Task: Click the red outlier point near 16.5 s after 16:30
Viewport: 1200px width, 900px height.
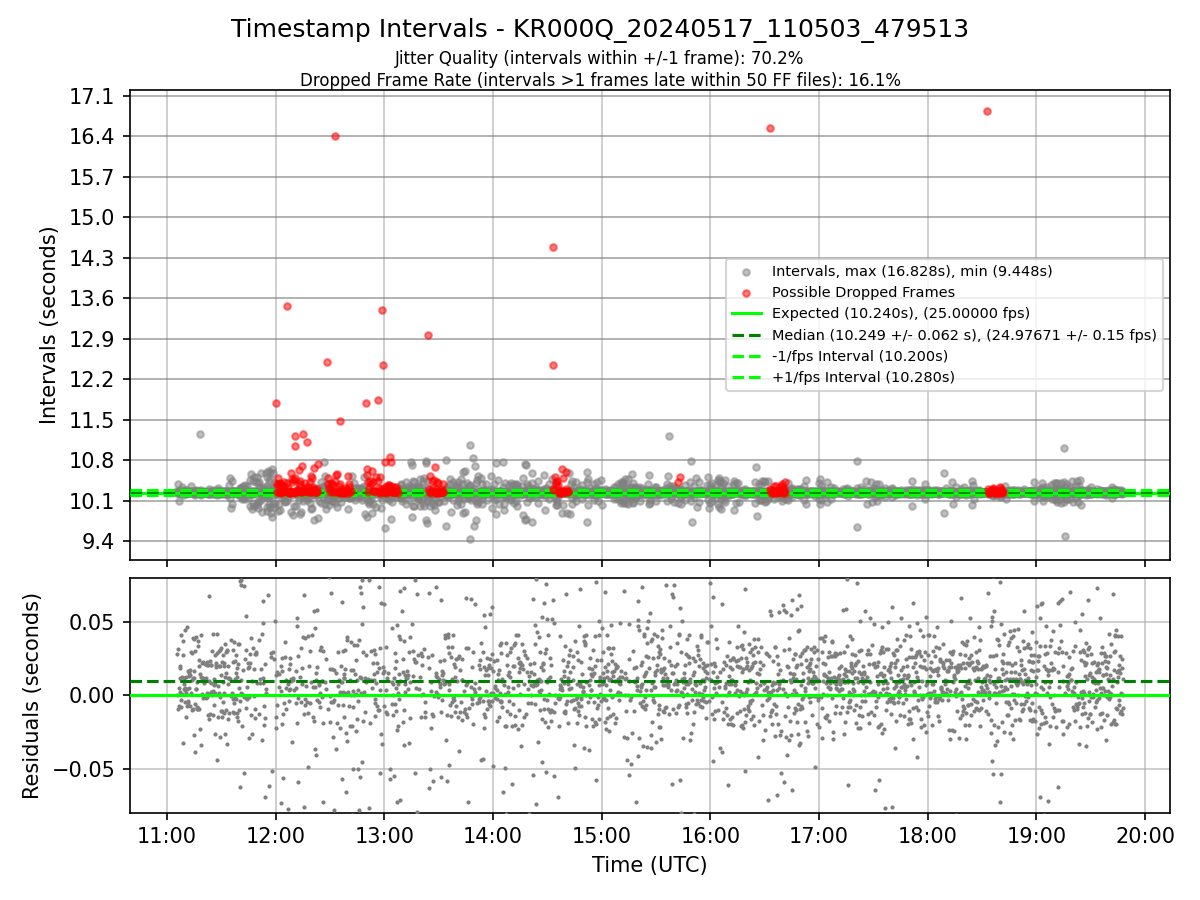Action: (770, 128)
